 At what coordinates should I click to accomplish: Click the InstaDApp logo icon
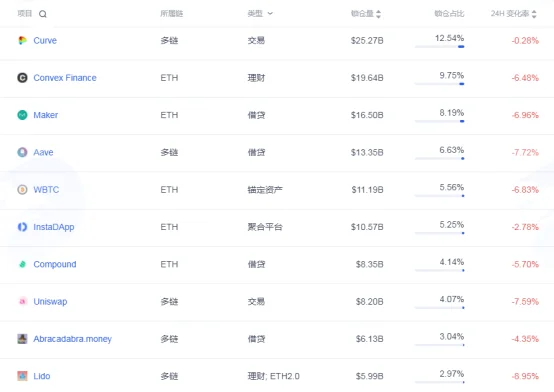point(22,227)
